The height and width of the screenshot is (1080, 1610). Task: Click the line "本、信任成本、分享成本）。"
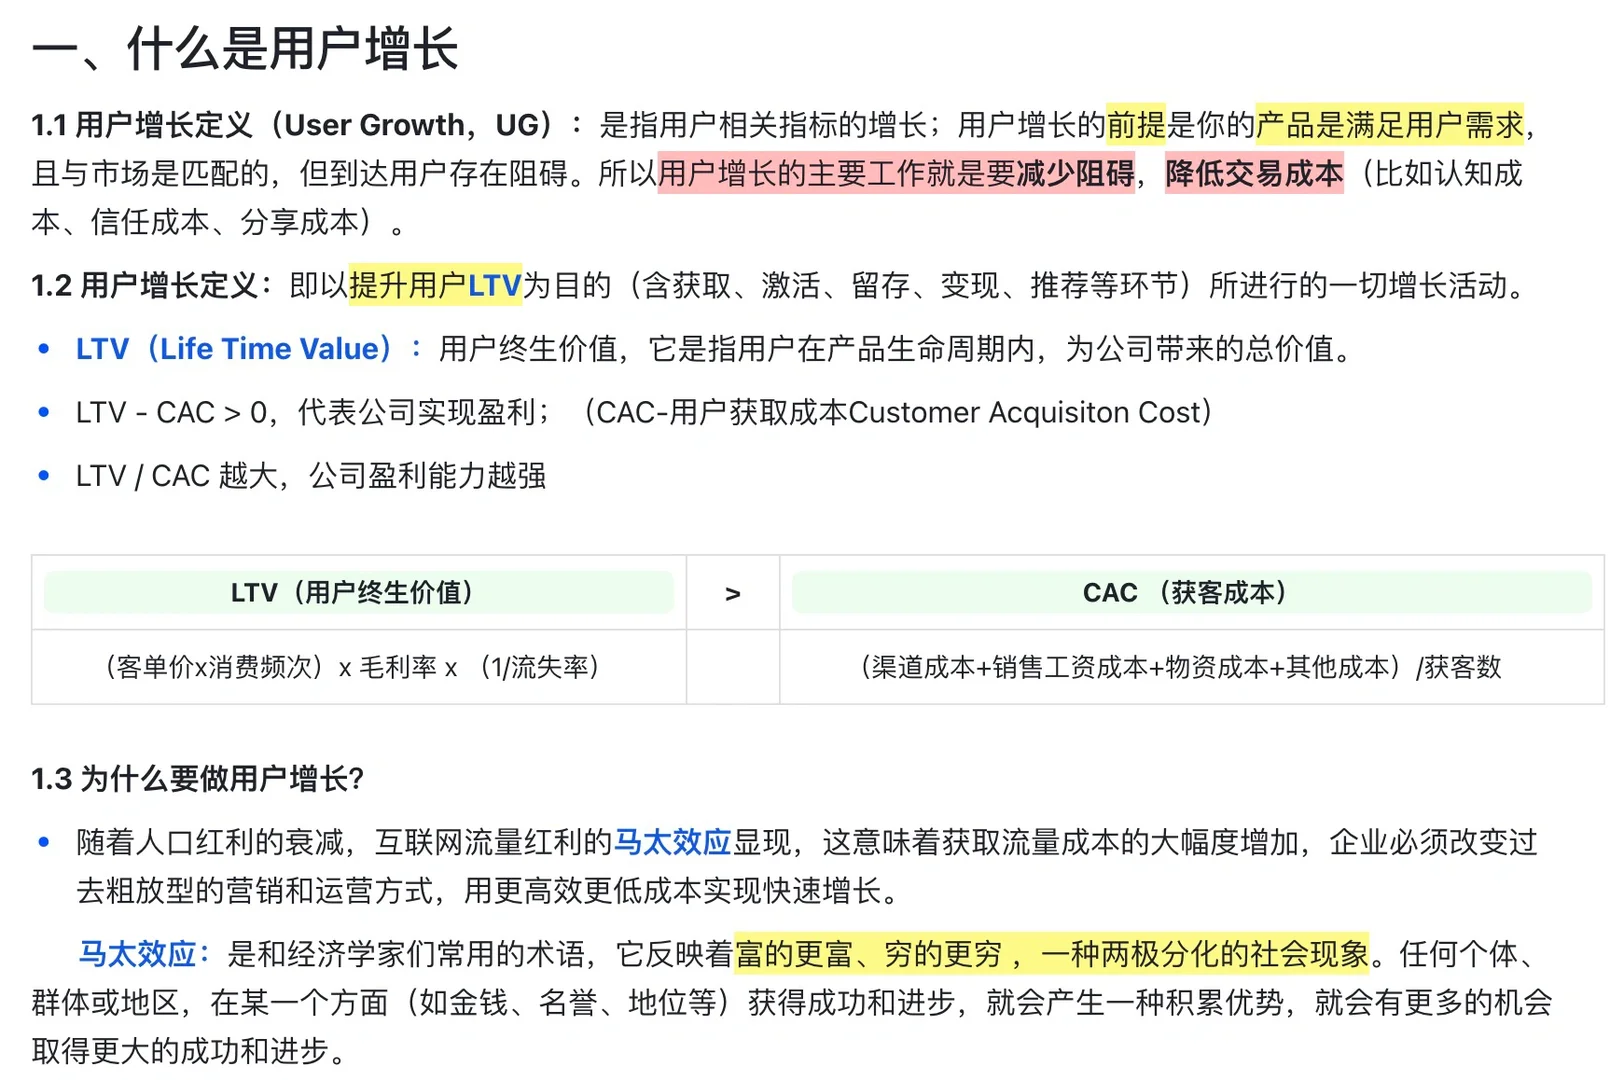(x=219, y=222)
